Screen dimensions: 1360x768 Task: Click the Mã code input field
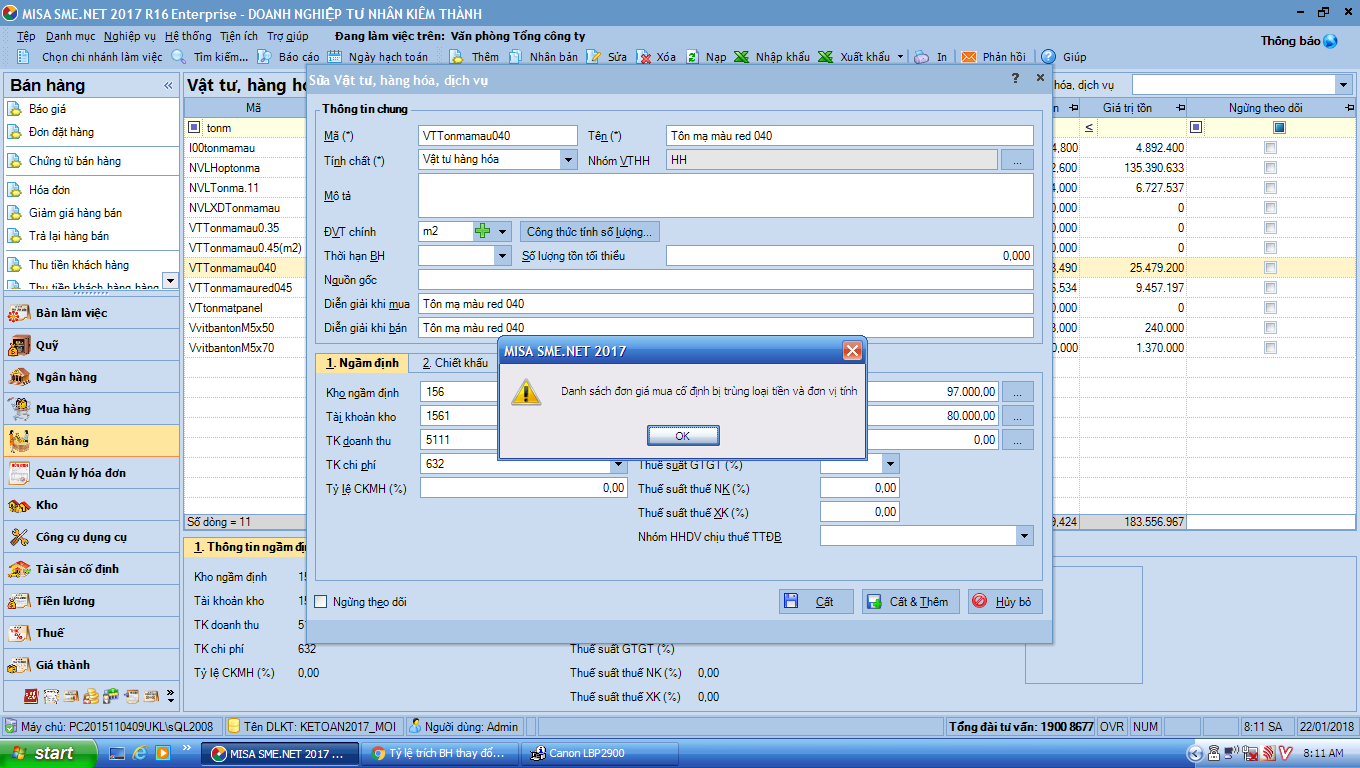498,136
